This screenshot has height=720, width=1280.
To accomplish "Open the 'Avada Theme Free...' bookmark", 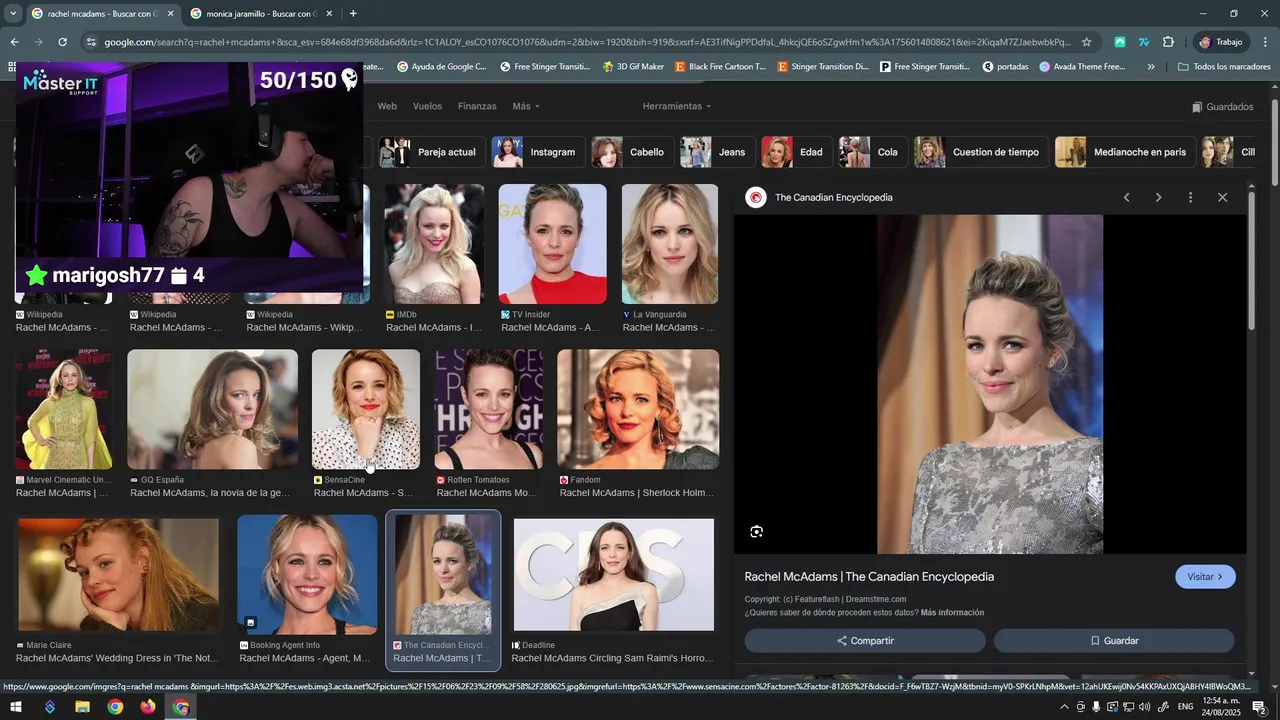I will click(x=1082, y=67).
